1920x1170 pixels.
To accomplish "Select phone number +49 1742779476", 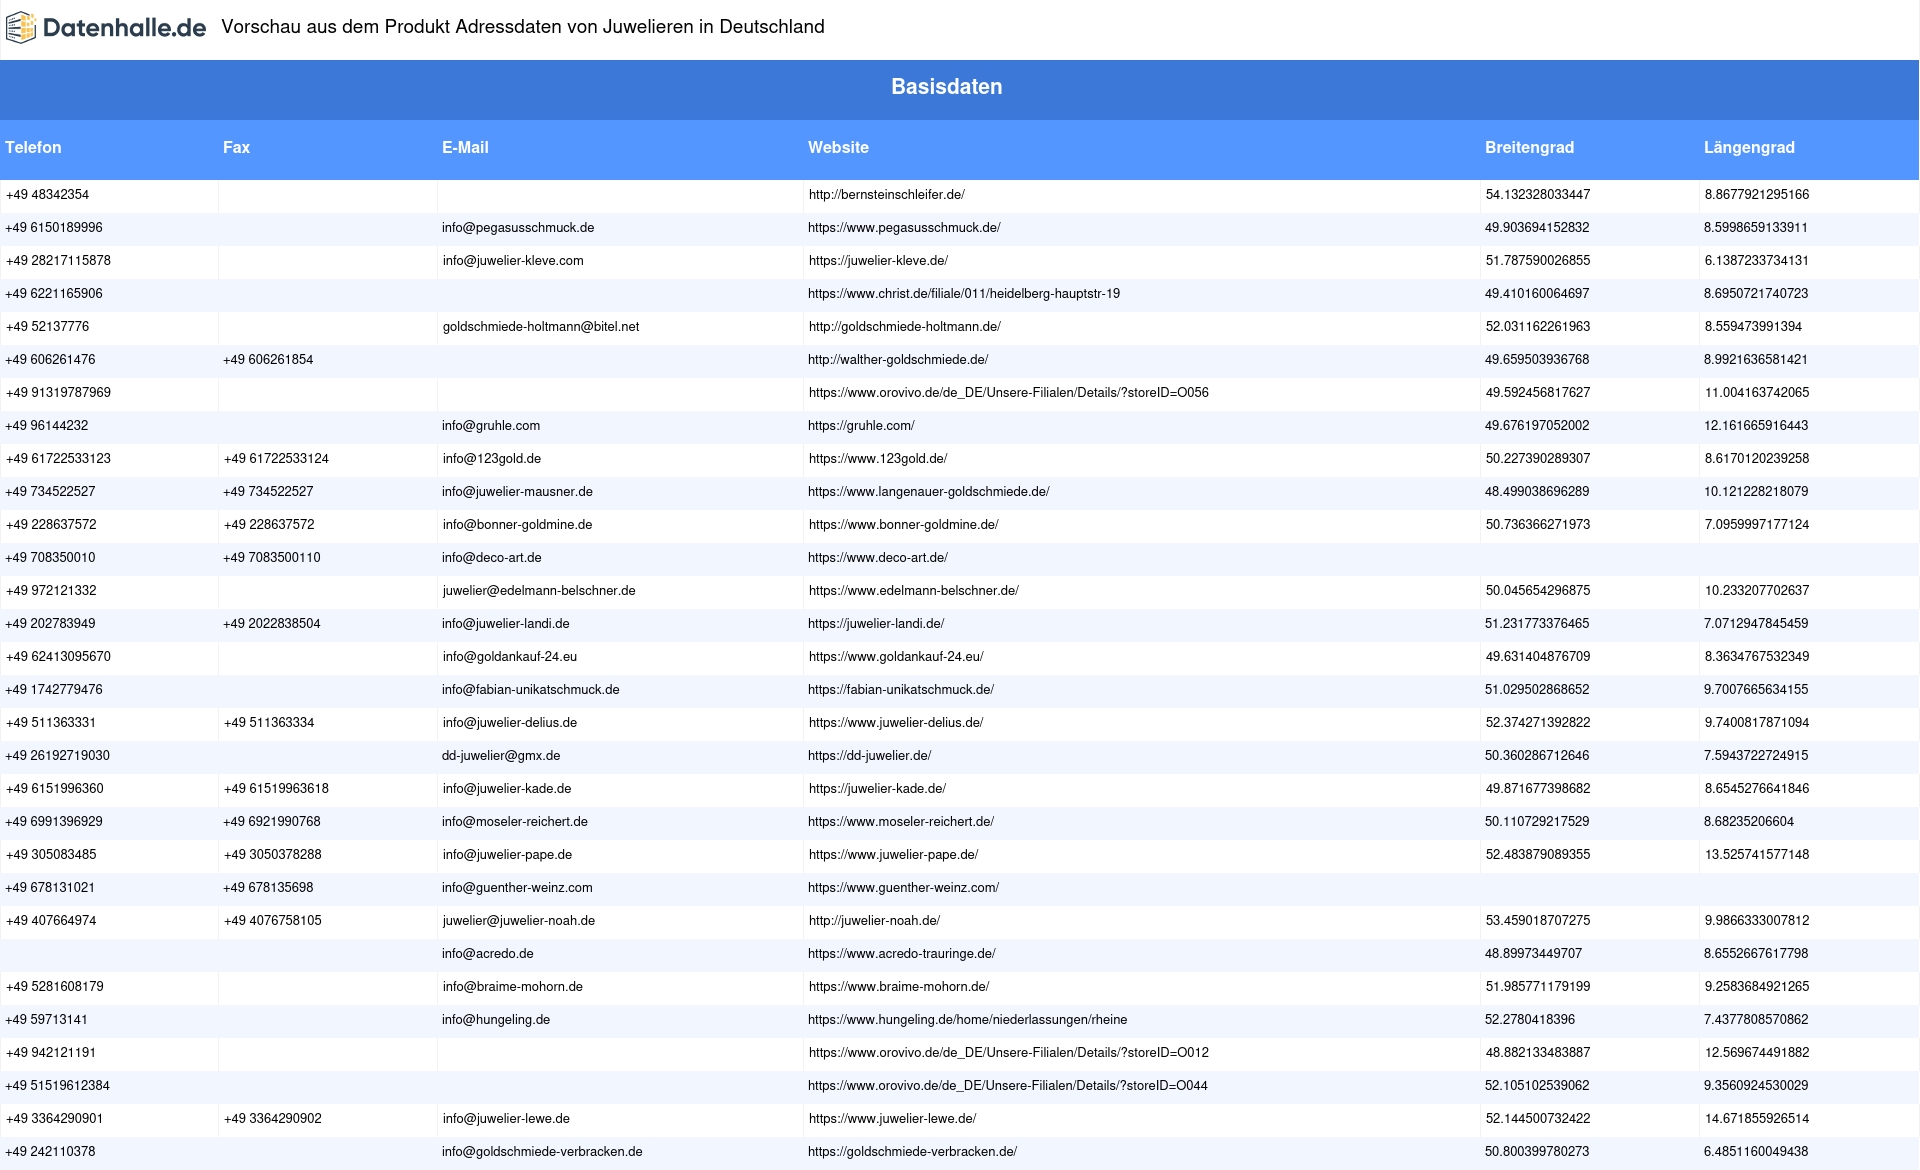I will pyautogui.click(x=54, y=690).
